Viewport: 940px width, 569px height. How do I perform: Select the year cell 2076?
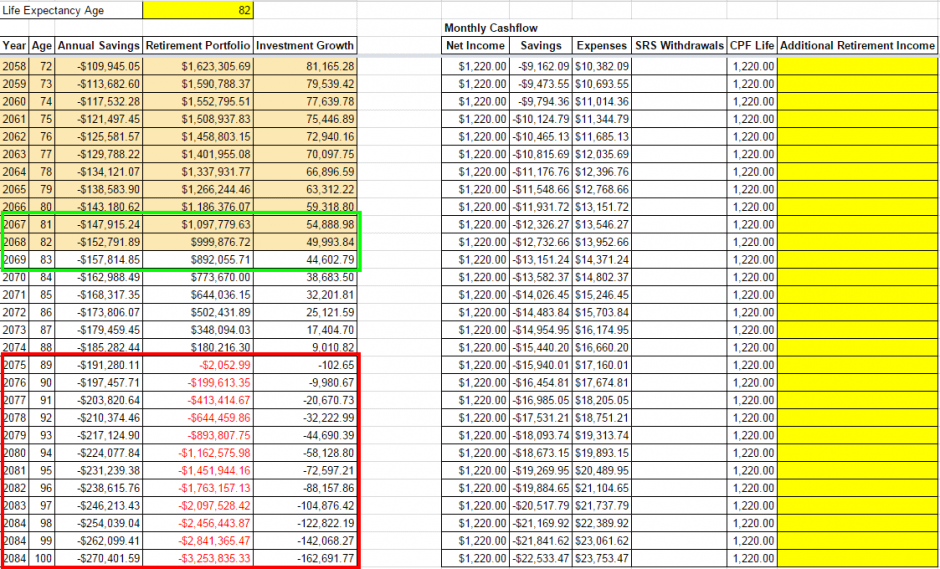tap(14, 383)
